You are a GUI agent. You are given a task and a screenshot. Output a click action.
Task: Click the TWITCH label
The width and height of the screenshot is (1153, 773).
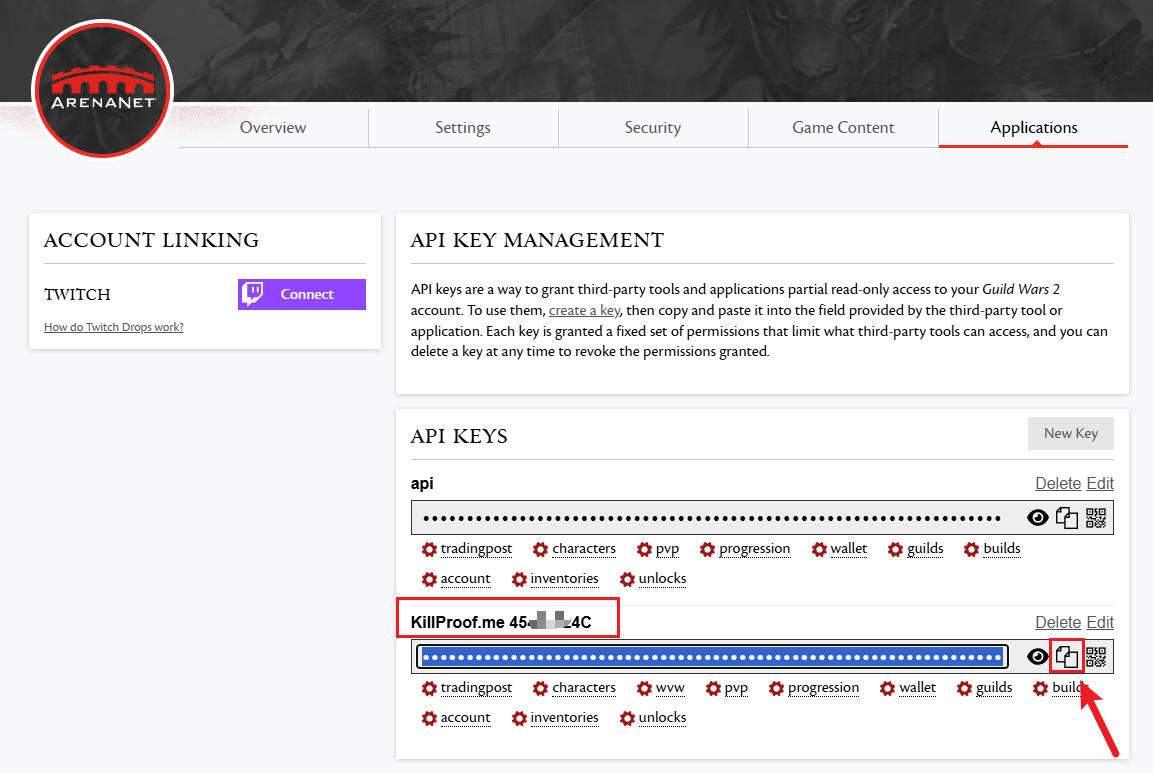click(77, 294)
